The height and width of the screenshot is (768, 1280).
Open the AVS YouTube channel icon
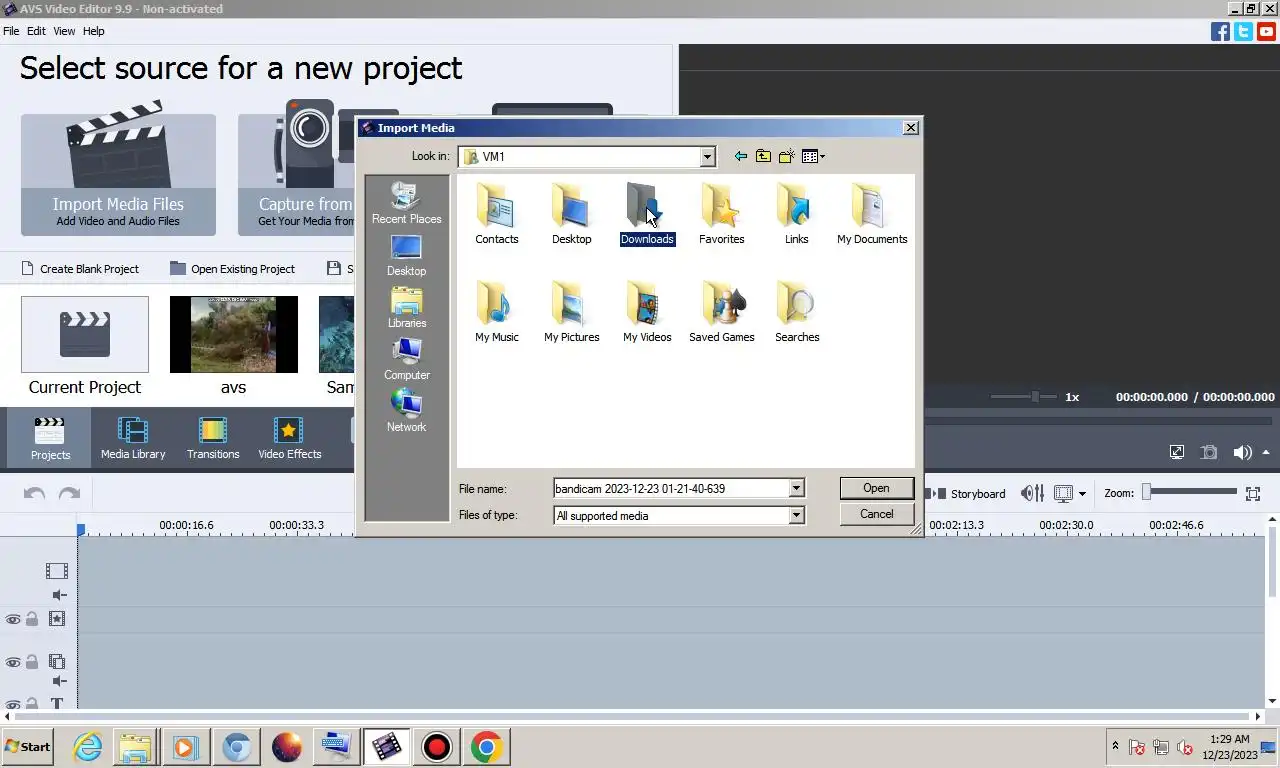[1266, 31]
